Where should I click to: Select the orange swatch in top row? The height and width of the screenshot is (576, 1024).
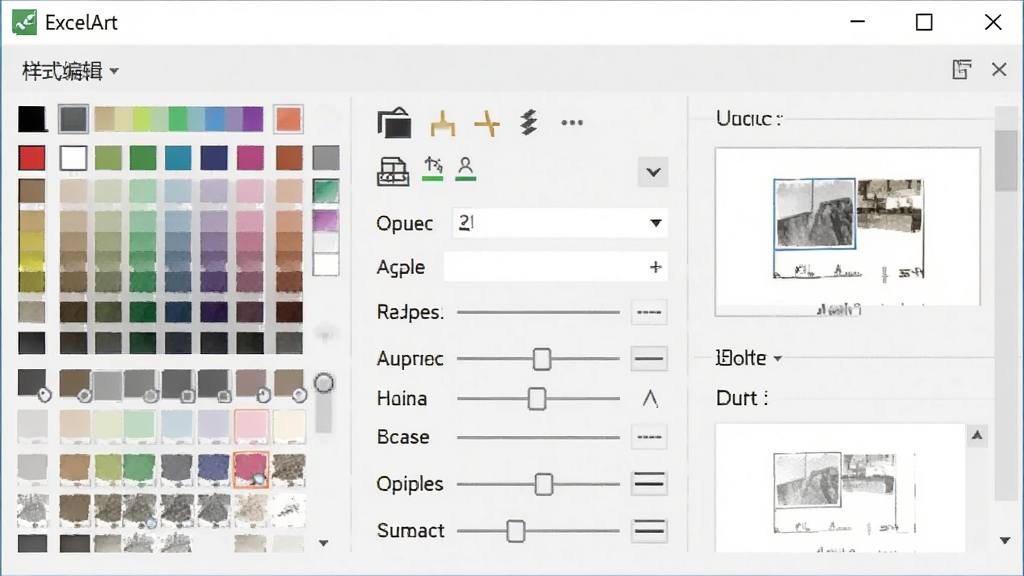tap(288, 120)
